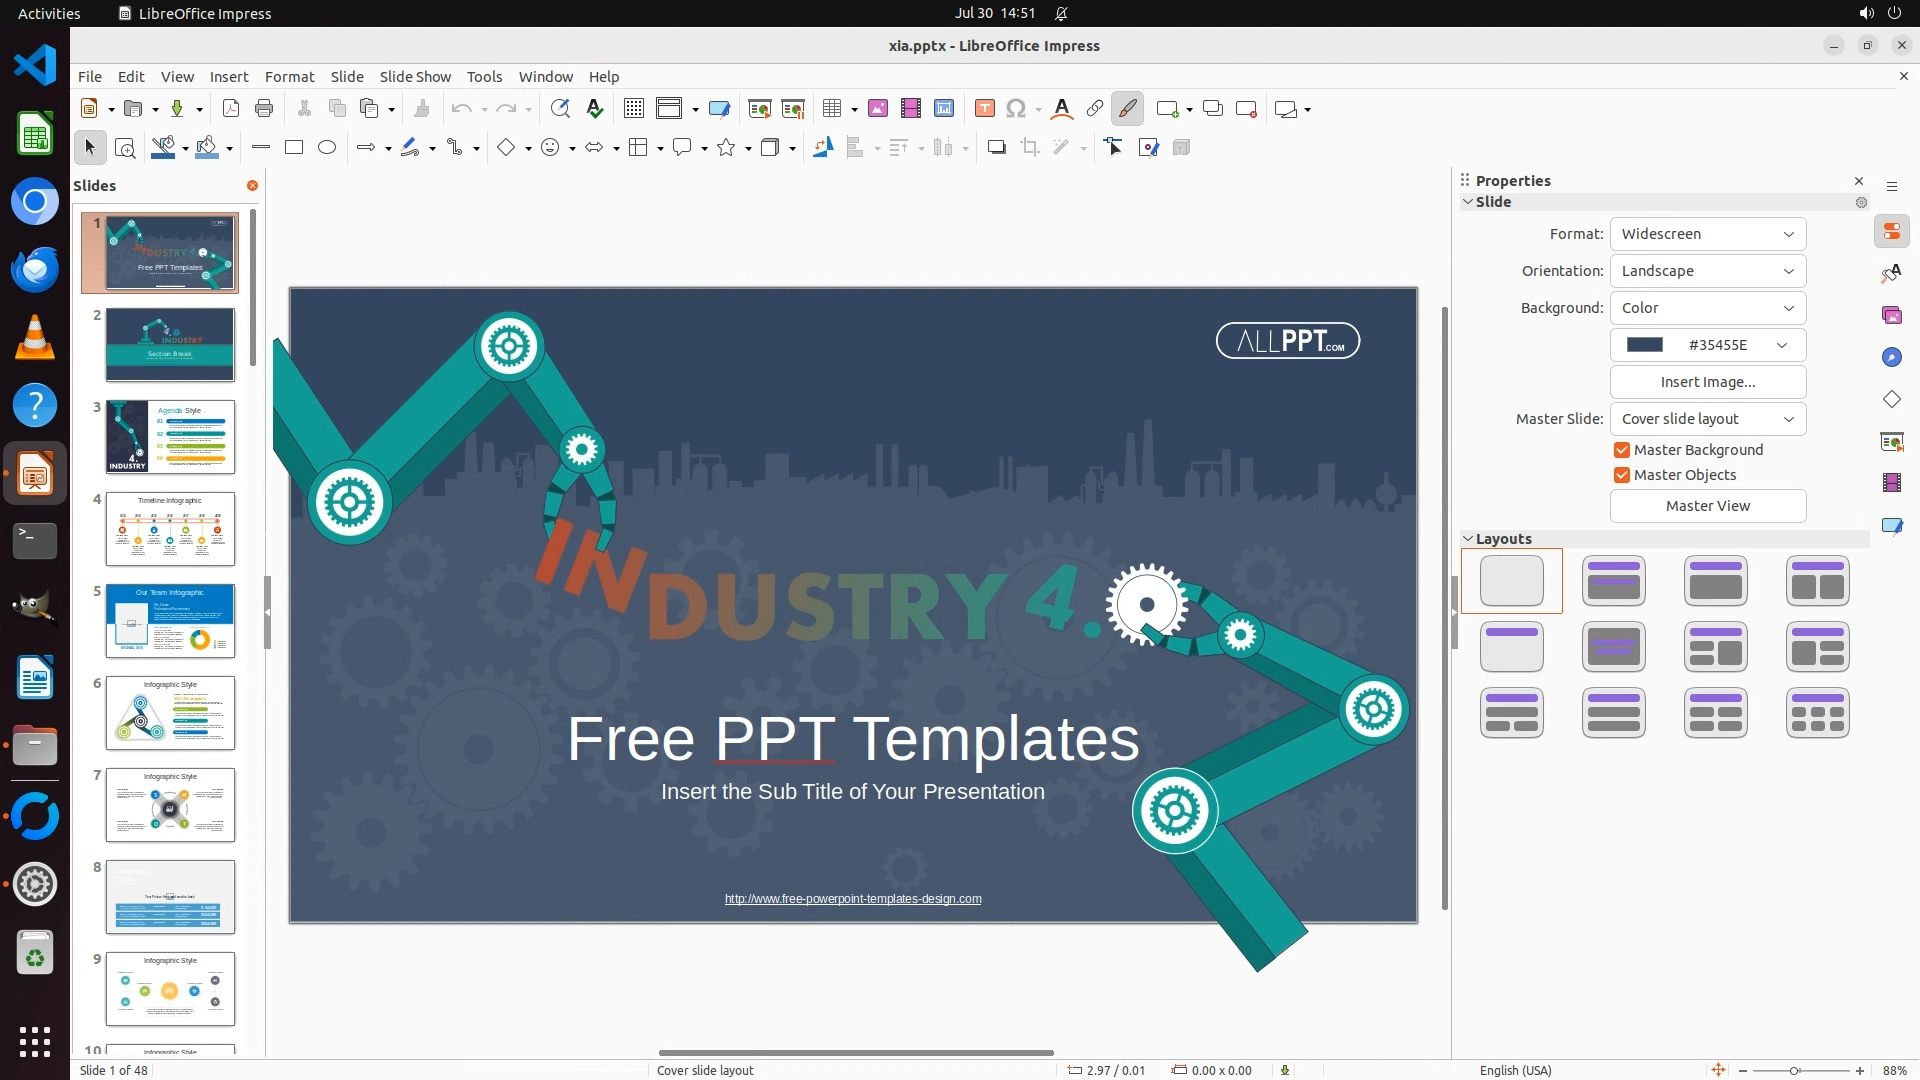This screenshot has height=1080, width=1920.
Task: Open the Slide Show menu
Action: point(415,77)
